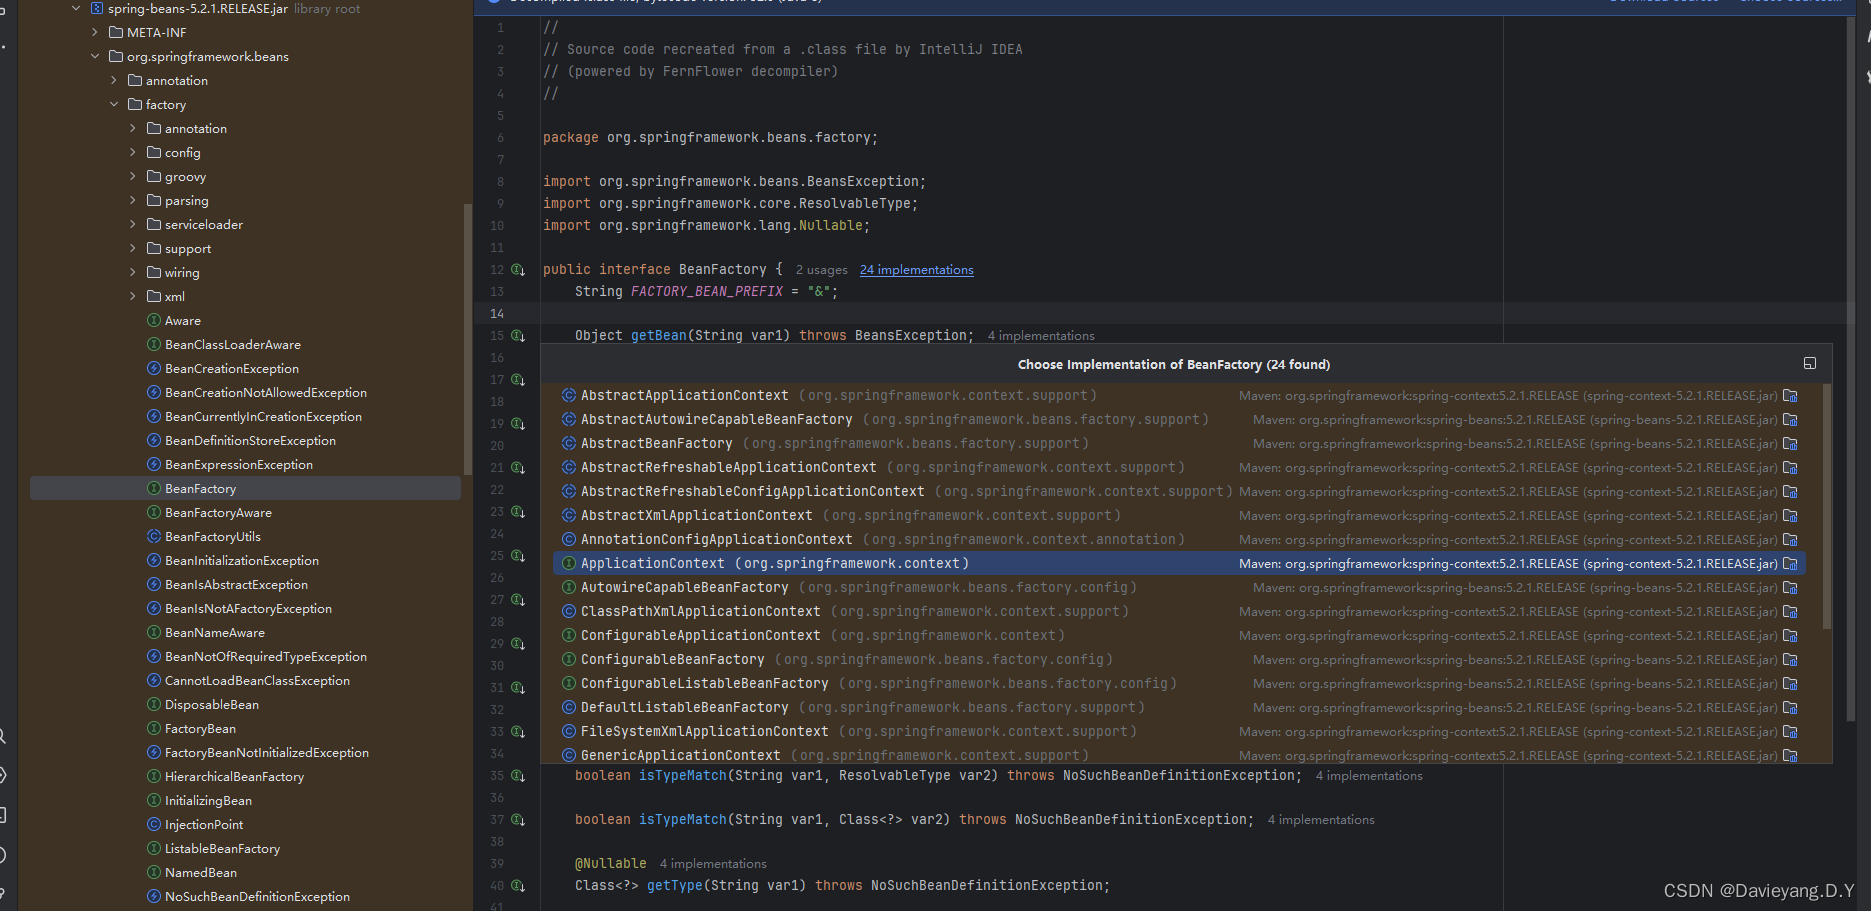Click the gutter implementation icon on line 33
Viewport: 1871px width, 911px height.
coord(518,732)
